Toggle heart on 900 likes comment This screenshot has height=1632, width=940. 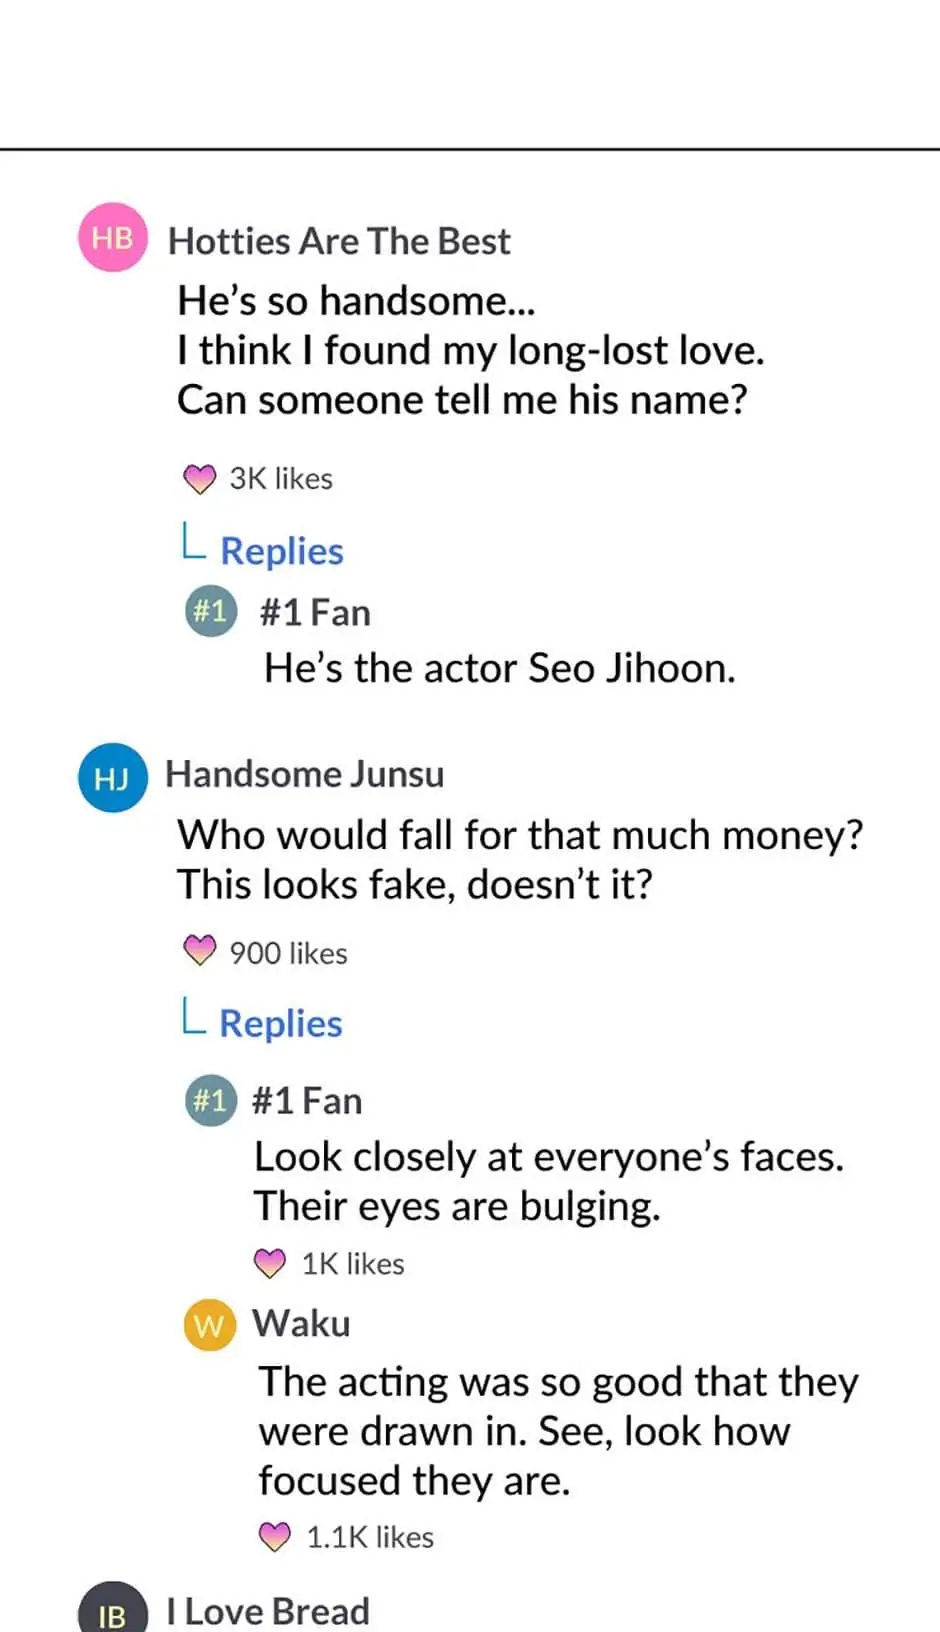(x=200, y=951)
